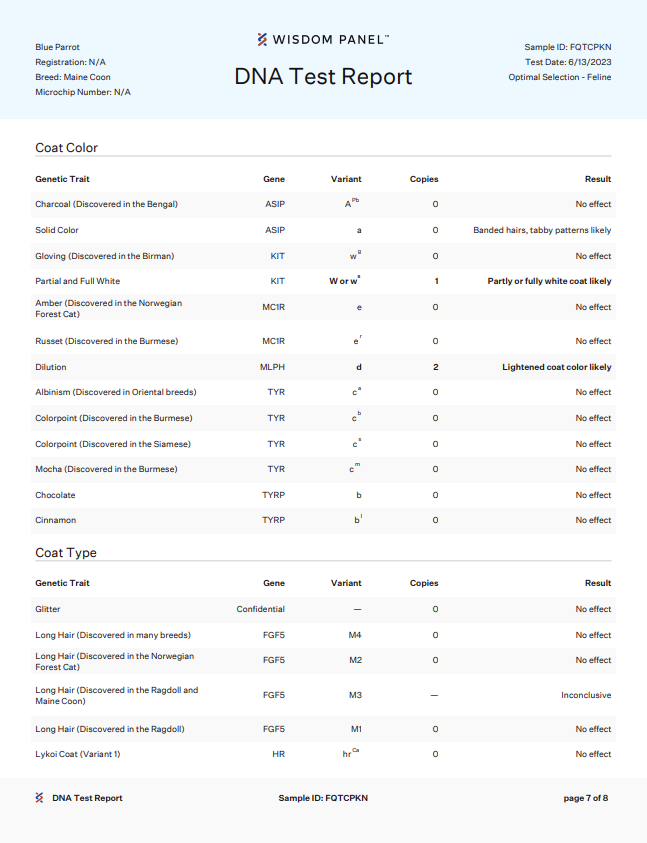Click 'Optimal Selection - Feline' text
The width and height of the screenshot is (647, 843).
(560, 77)
